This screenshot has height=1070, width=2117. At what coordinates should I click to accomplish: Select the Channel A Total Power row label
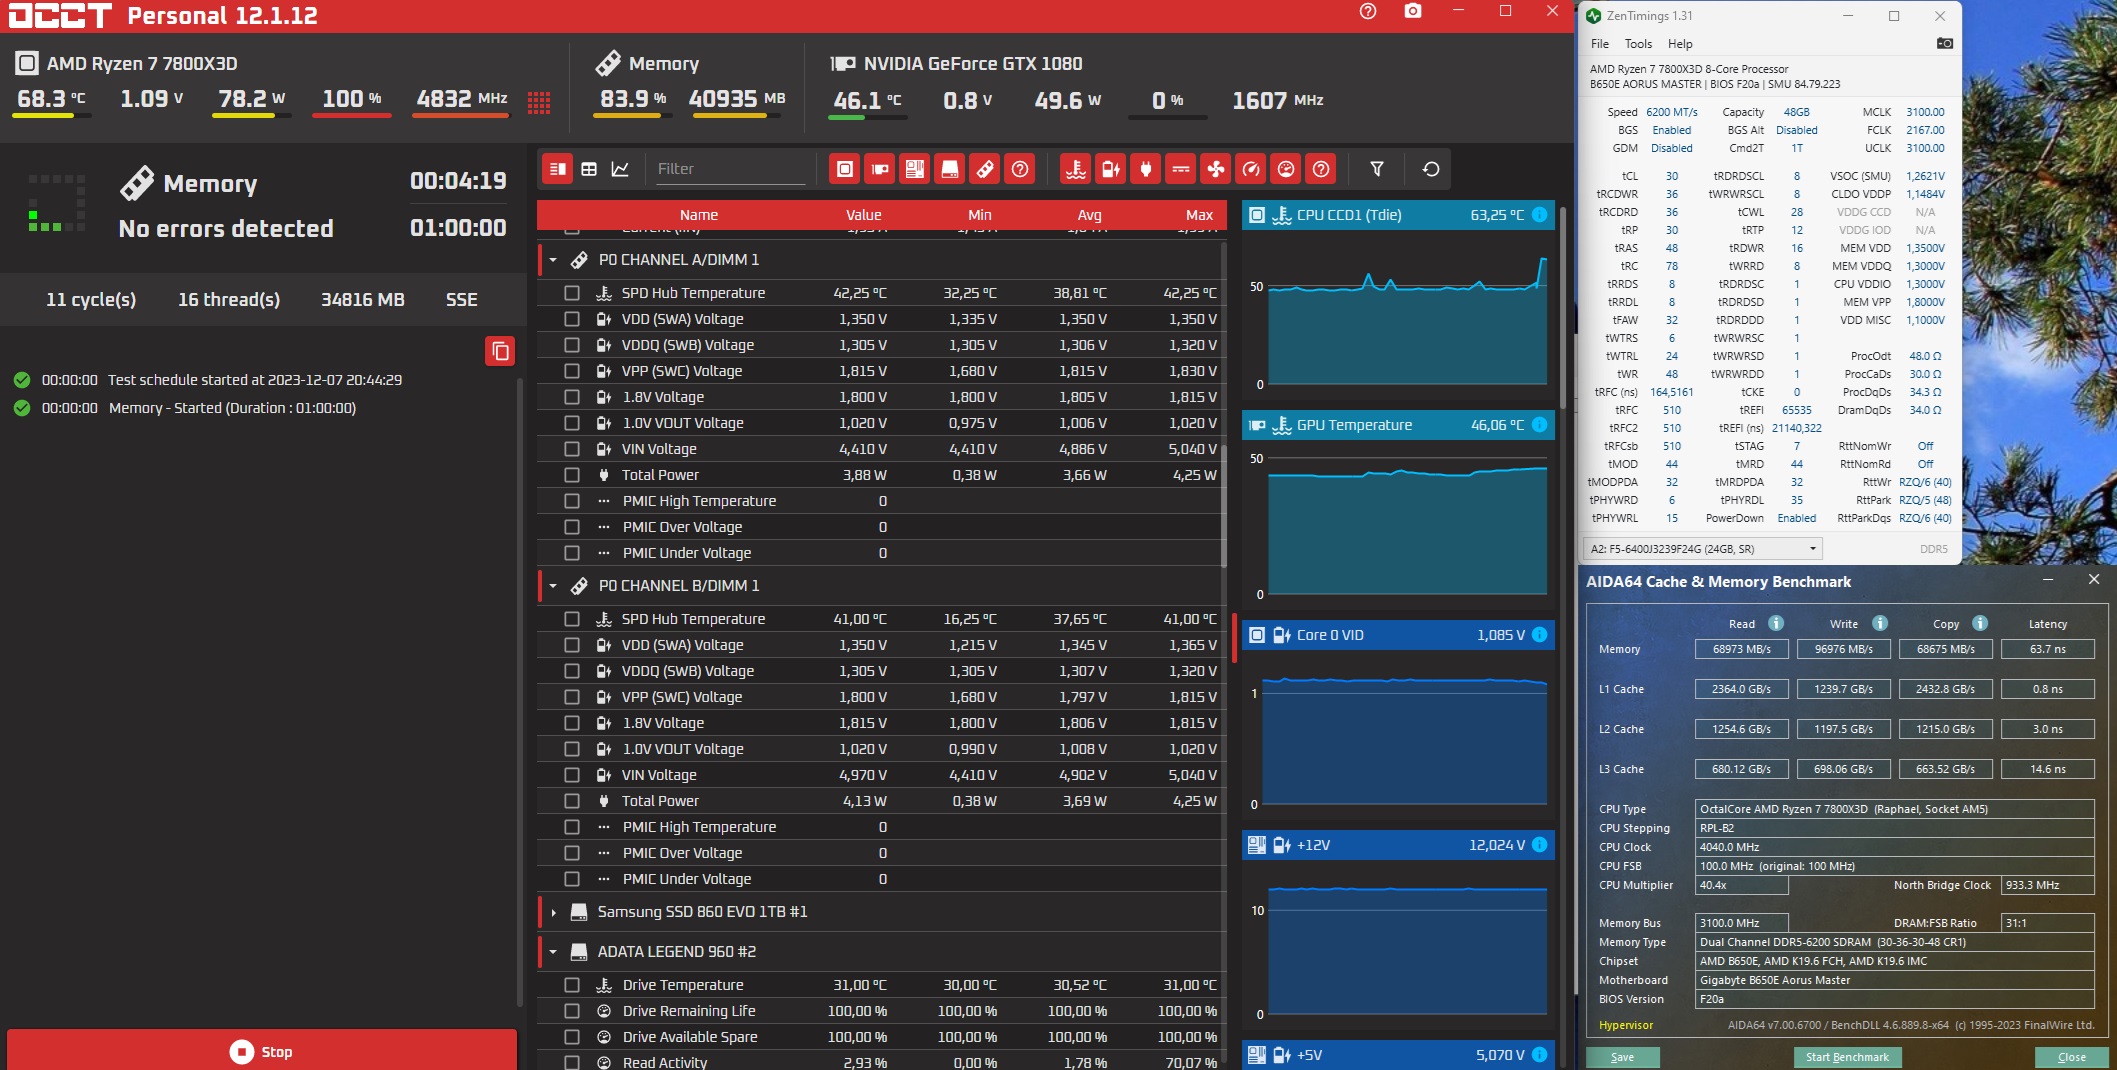pyautogui.click(x=660, y=475)
